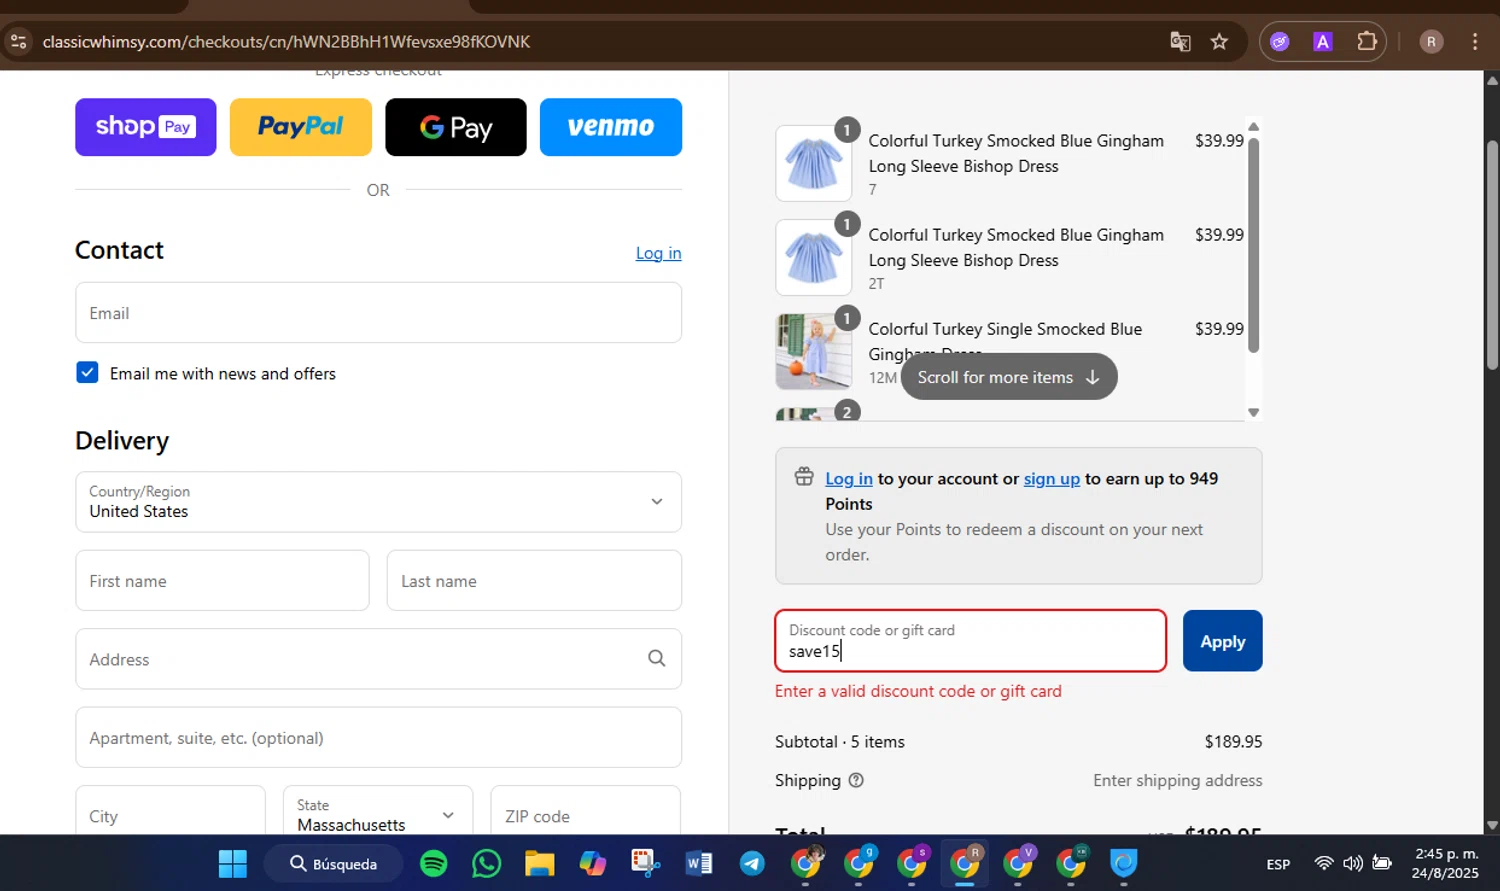This screenshot has height=891, width=1500.
Task: Open WhatsApp from the taskbar
Action: tap(487, 863)
